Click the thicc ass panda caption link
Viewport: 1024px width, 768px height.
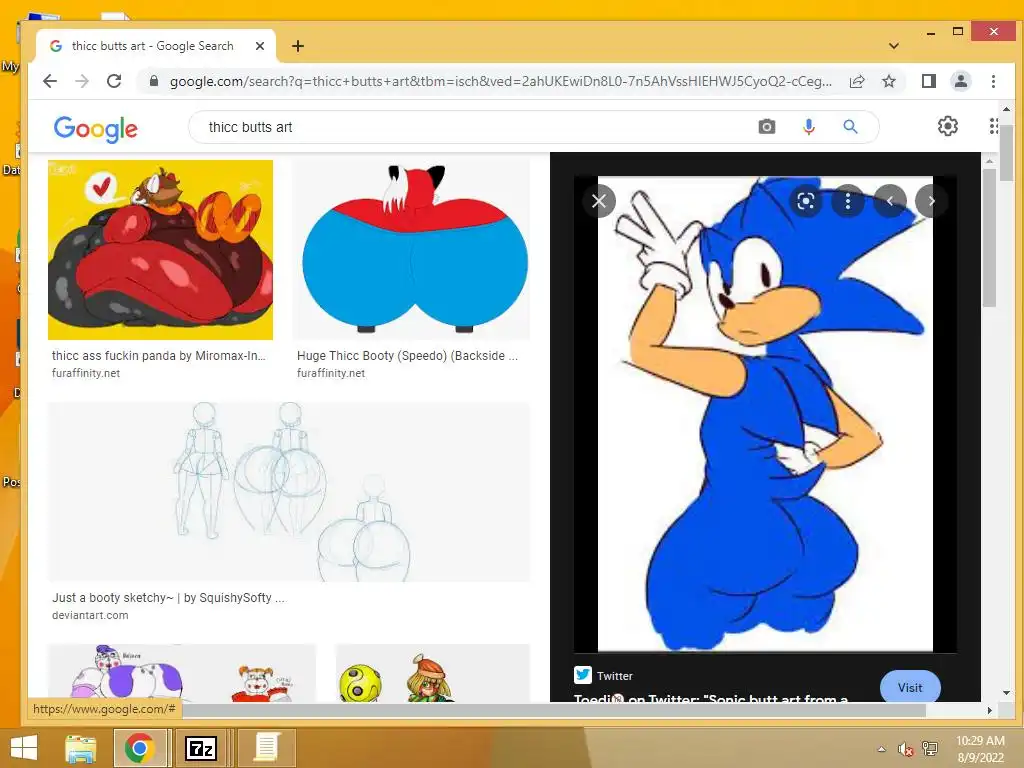pyautogui.click(x=159, y=356)
